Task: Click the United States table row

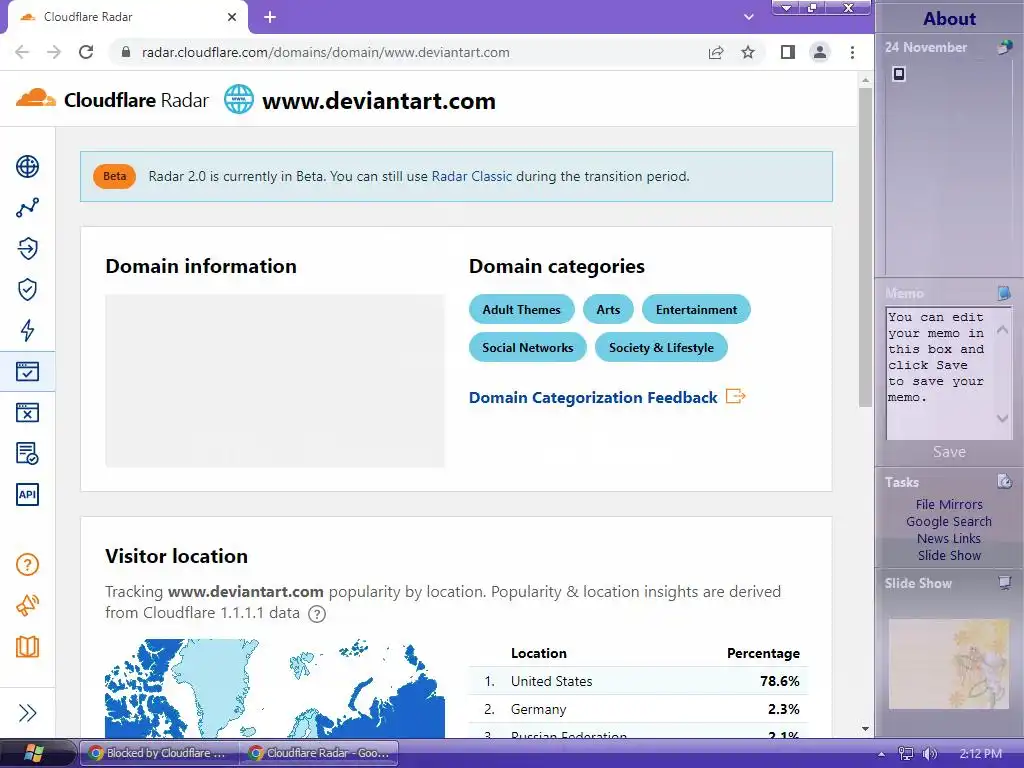Action: click(638, 681)
